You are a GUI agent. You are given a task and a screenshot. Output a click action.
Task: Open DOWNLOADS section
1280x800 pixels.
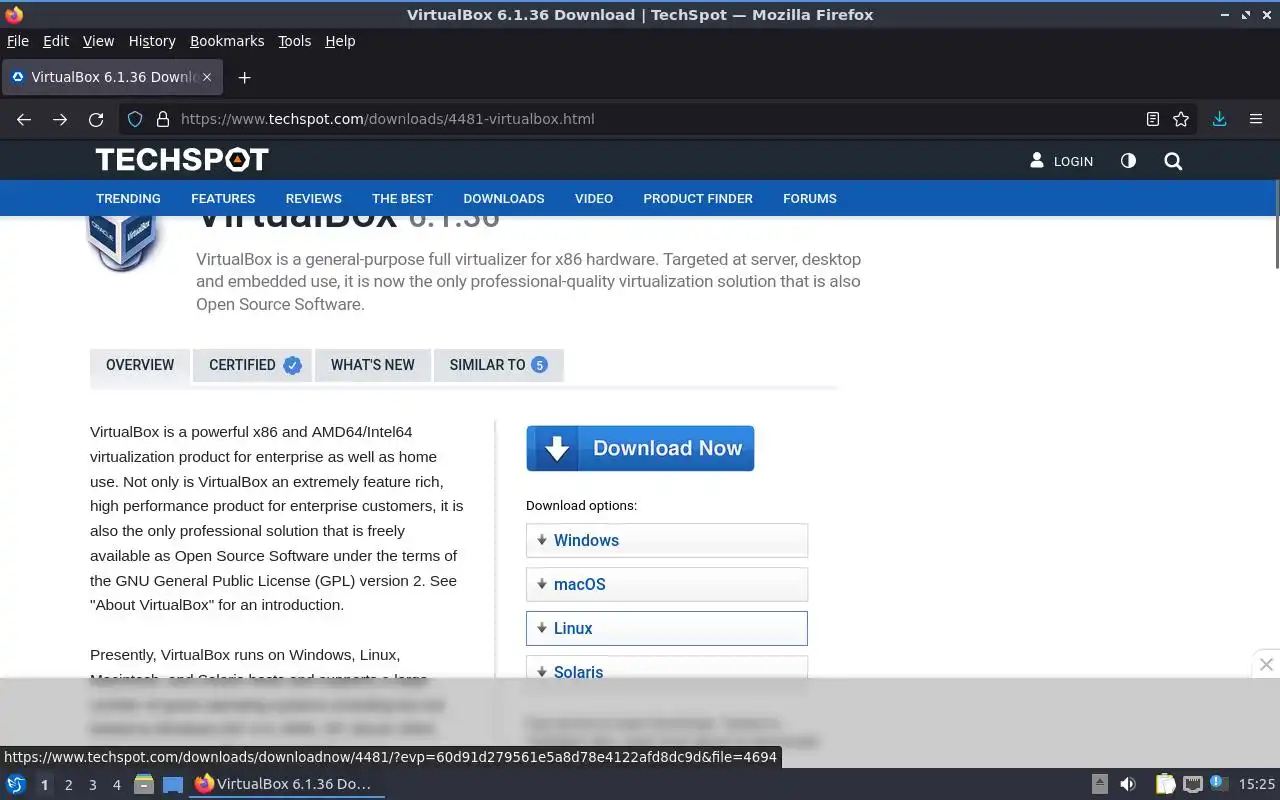click(x=504, y=198)
